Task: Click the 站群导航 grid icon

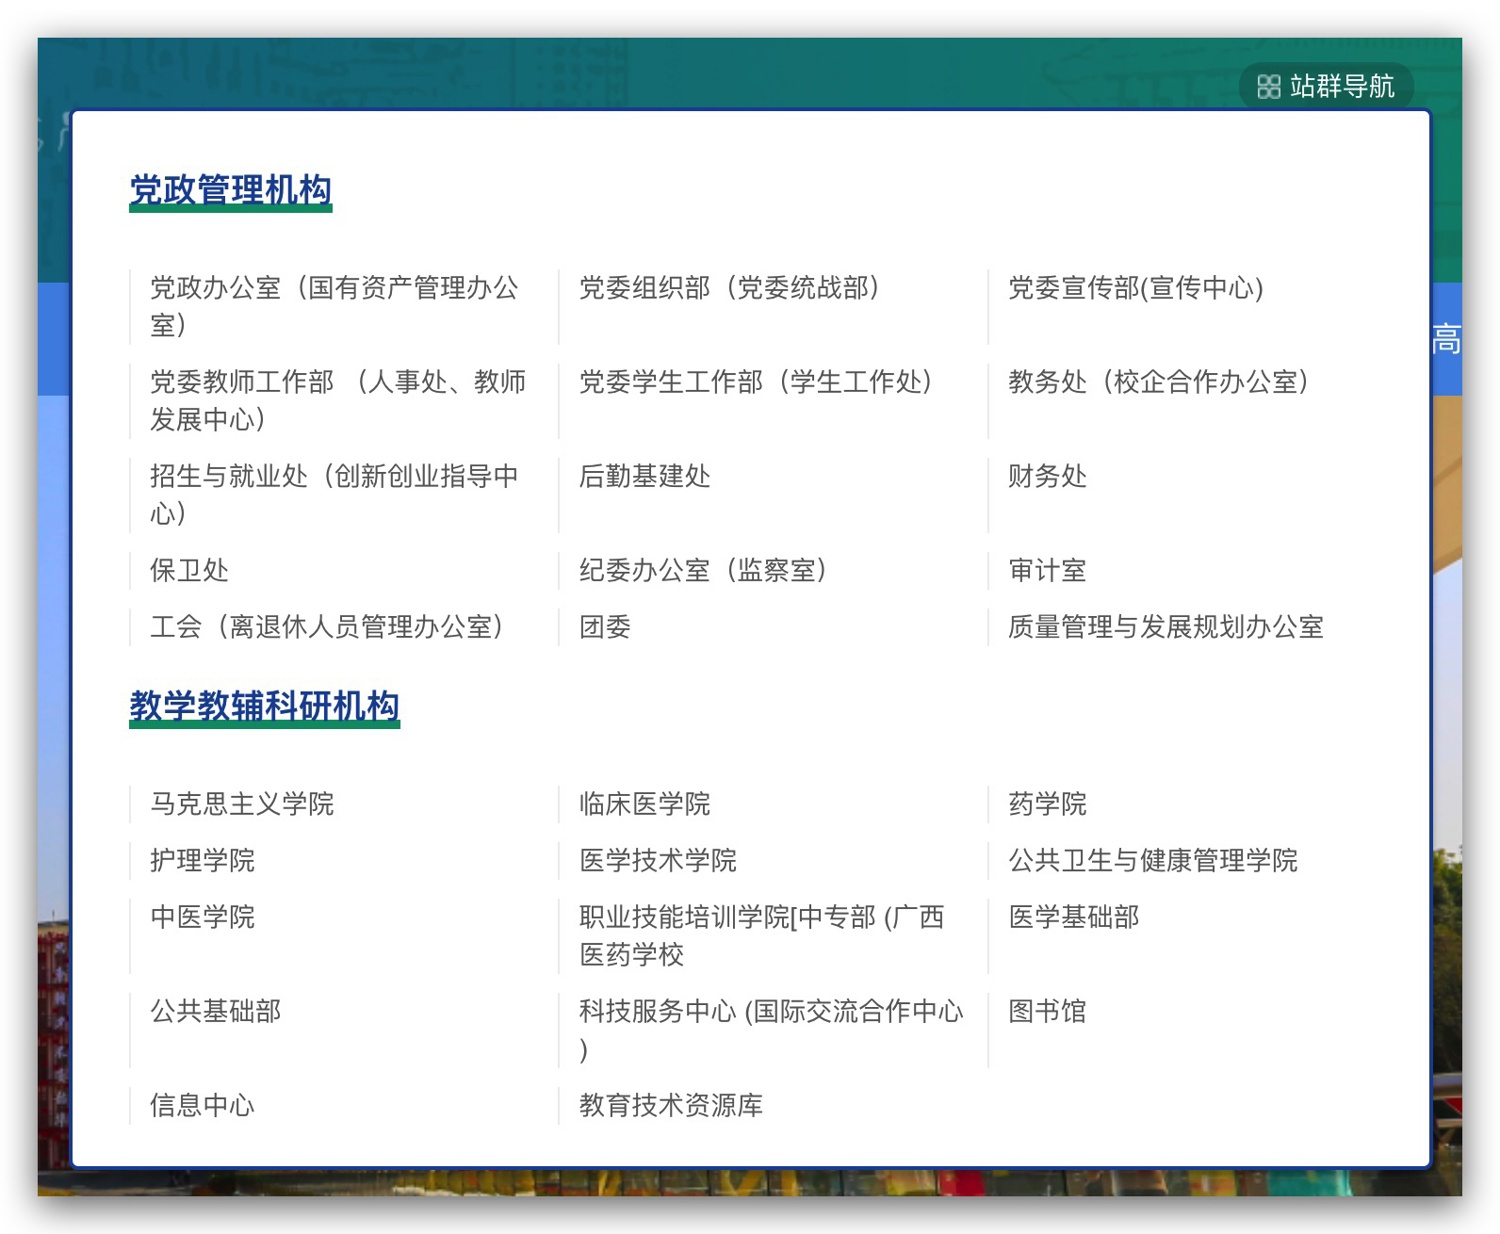Action: [1268, 87]
